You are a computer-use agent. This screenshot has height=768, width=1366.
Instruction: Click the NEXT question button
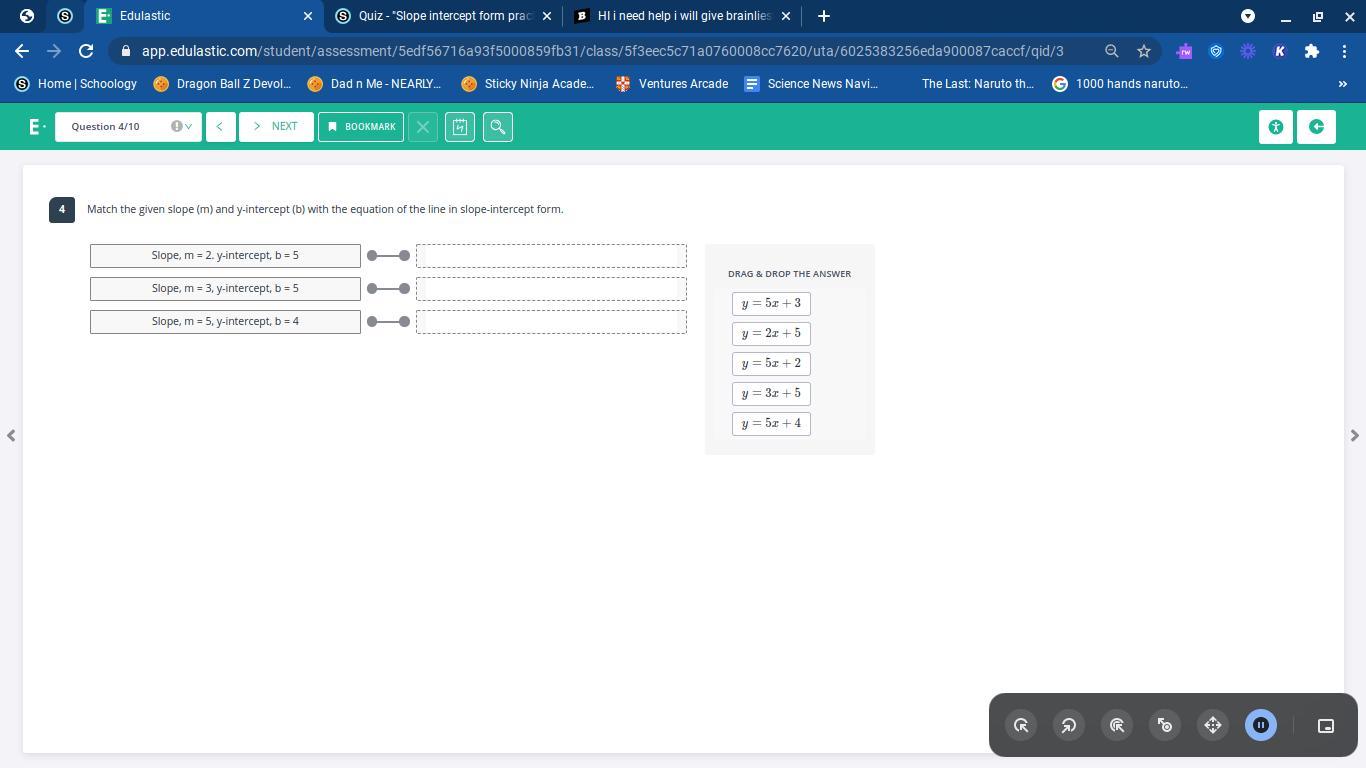point(276,127)
